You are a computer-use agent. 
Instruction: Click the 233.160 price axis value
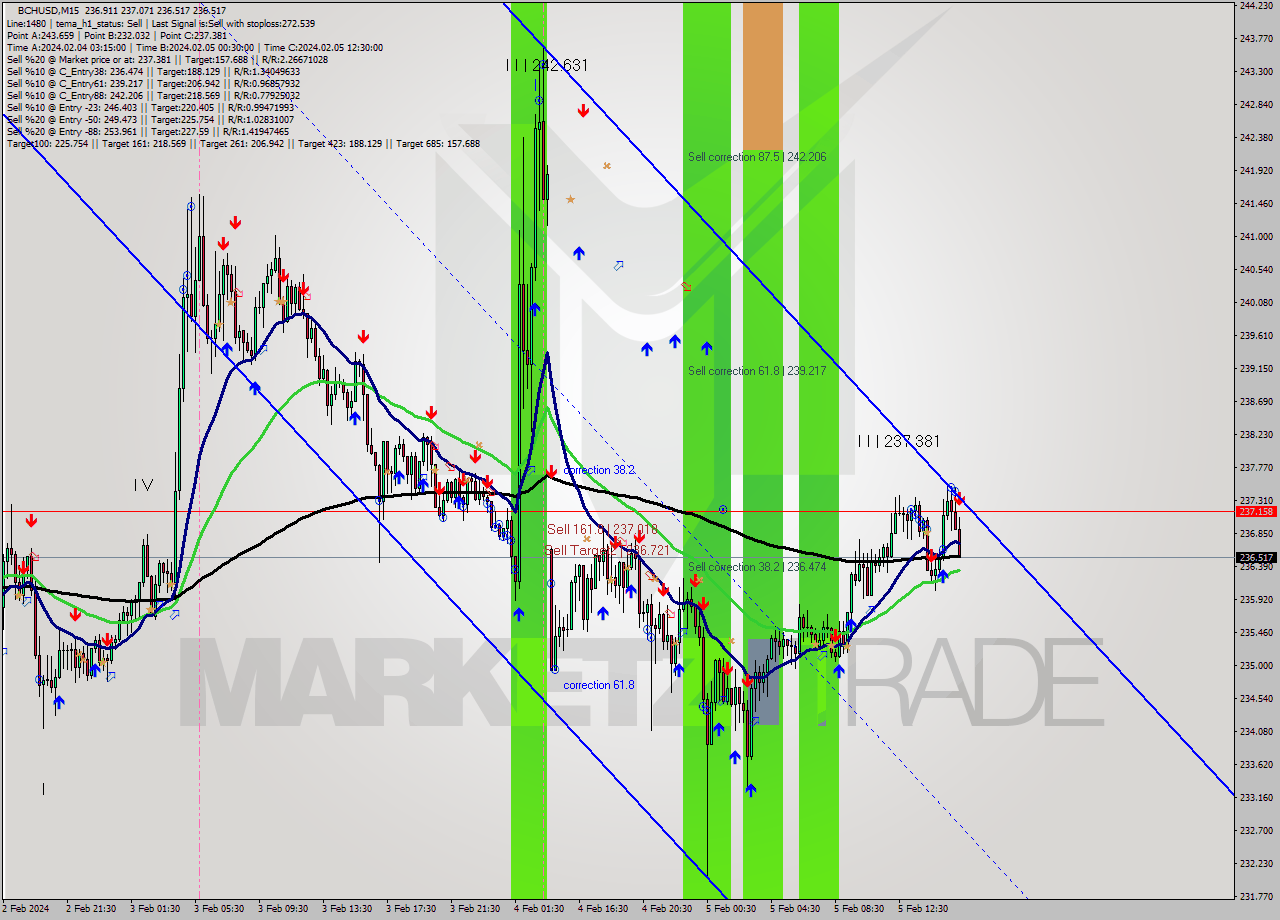tap(1255, 798)
